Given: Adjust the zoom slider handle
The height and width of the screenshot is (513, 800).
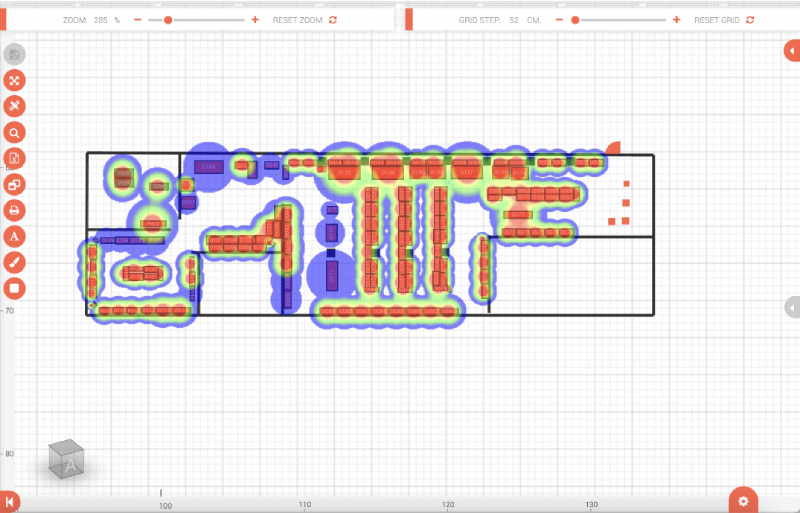Looking at the screenshot, I should (168, 20).
